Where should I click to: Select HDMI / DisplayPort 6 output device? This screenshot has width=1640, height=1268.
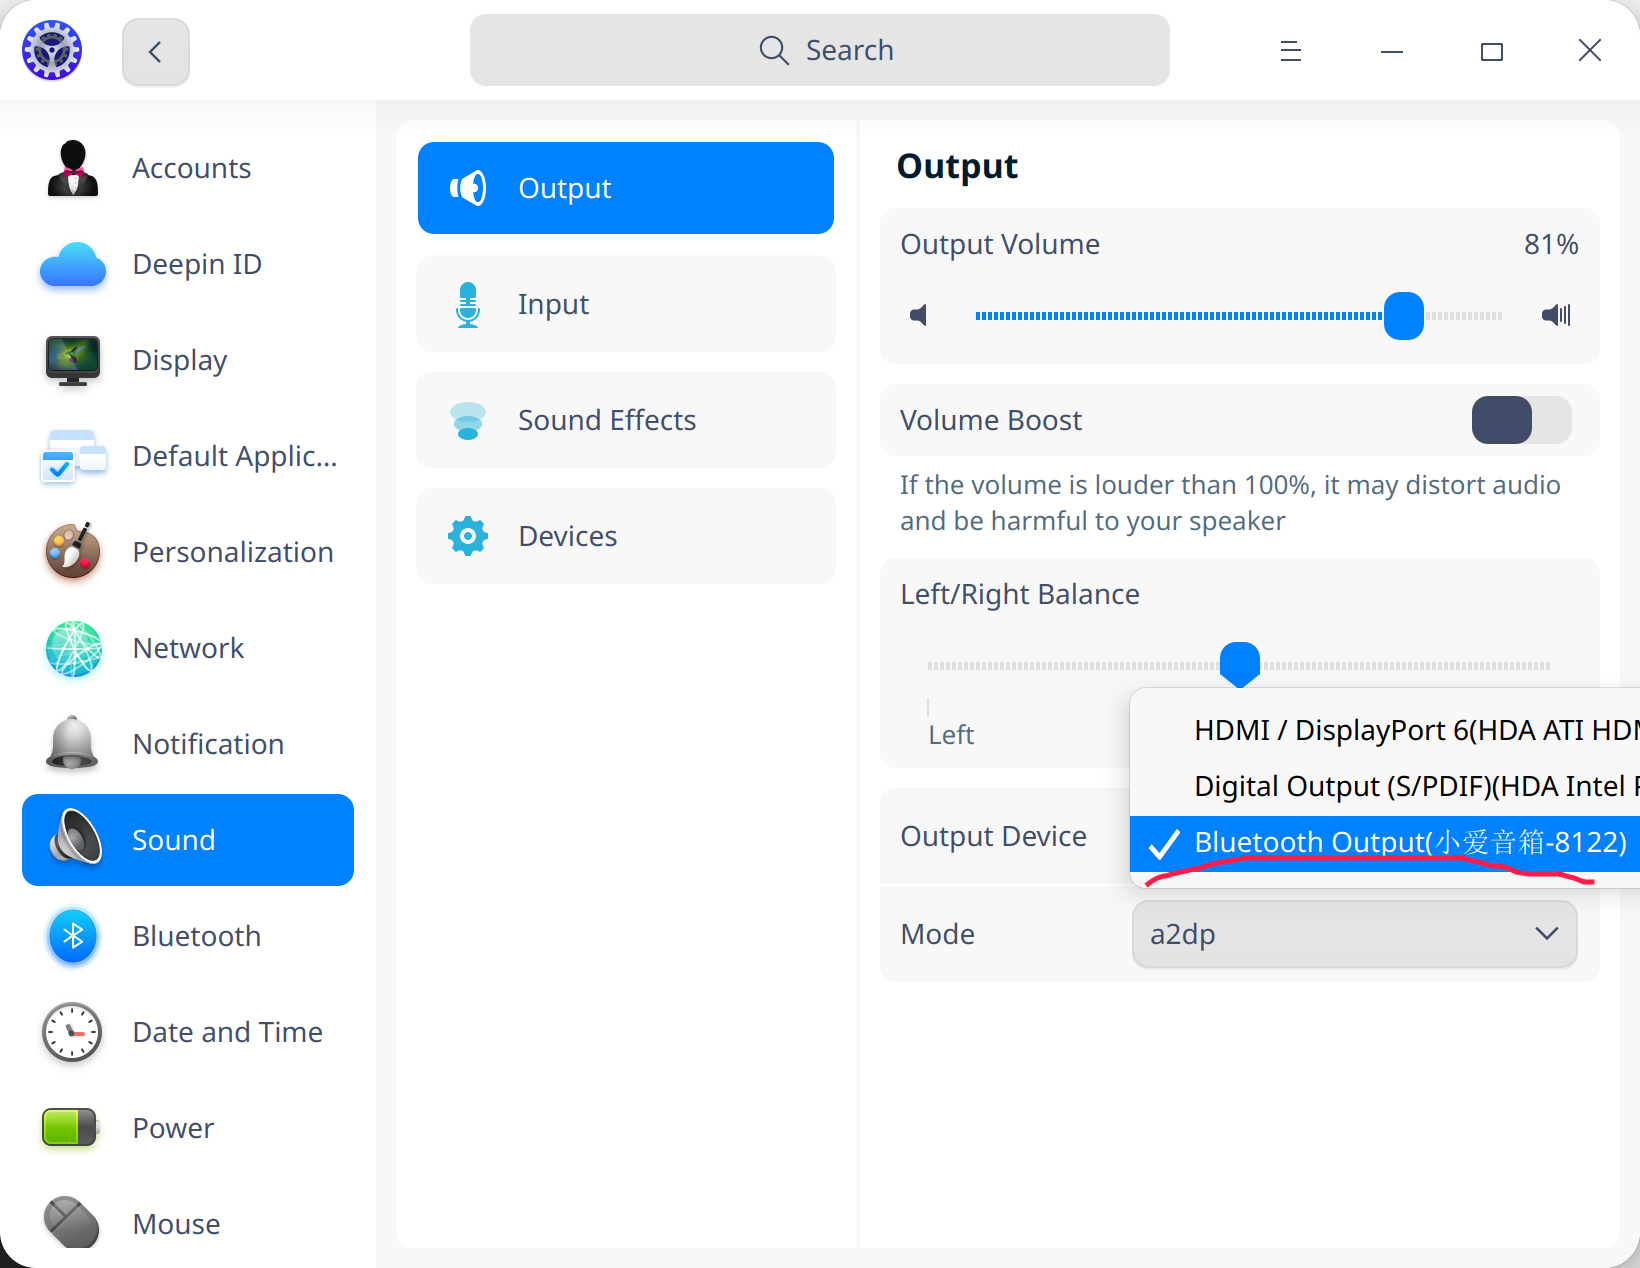1400,730
